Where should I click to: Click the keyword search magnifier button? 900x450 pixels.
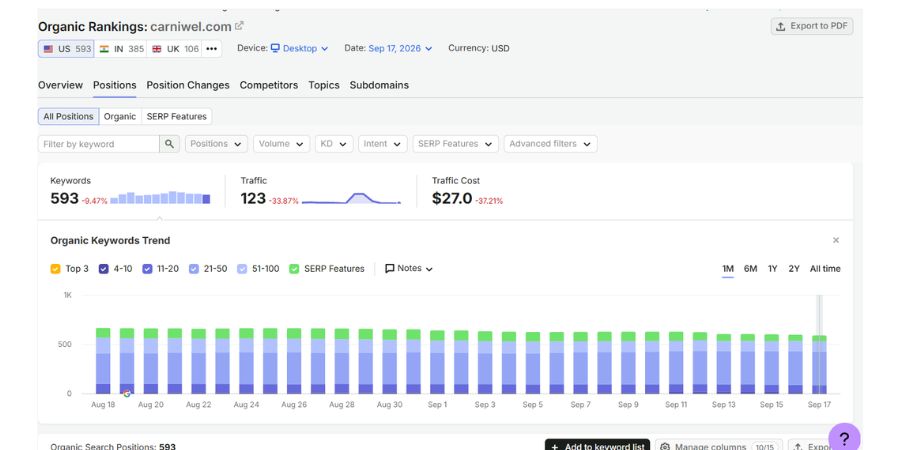tap(169, 144)
